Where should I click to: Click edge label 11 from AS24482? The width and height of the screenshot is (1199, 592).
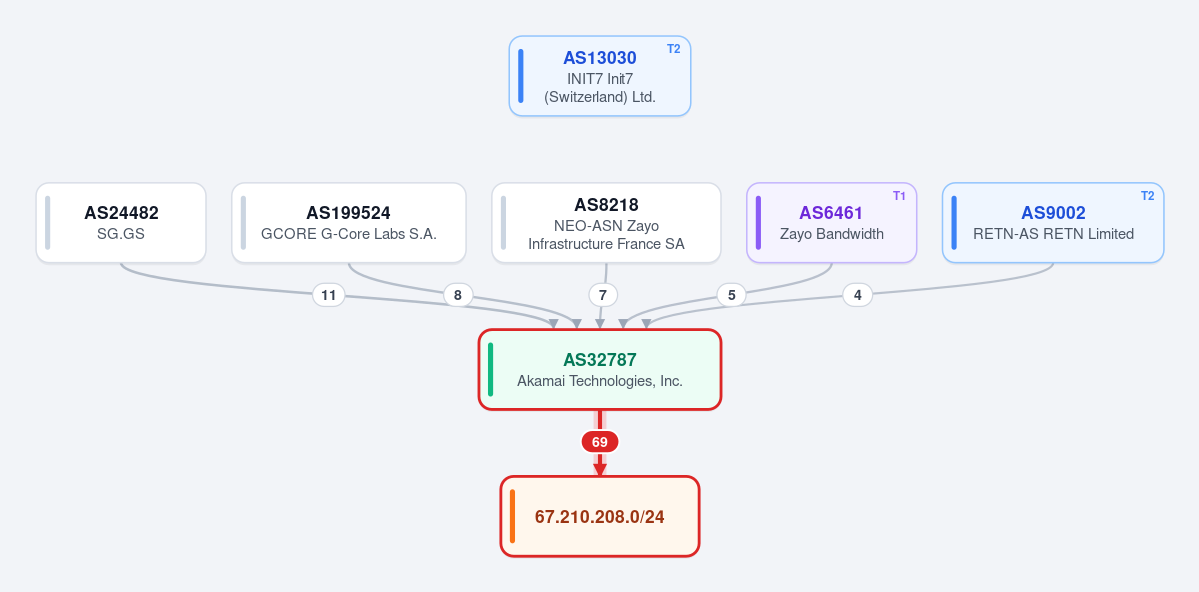tap(329, 294)
